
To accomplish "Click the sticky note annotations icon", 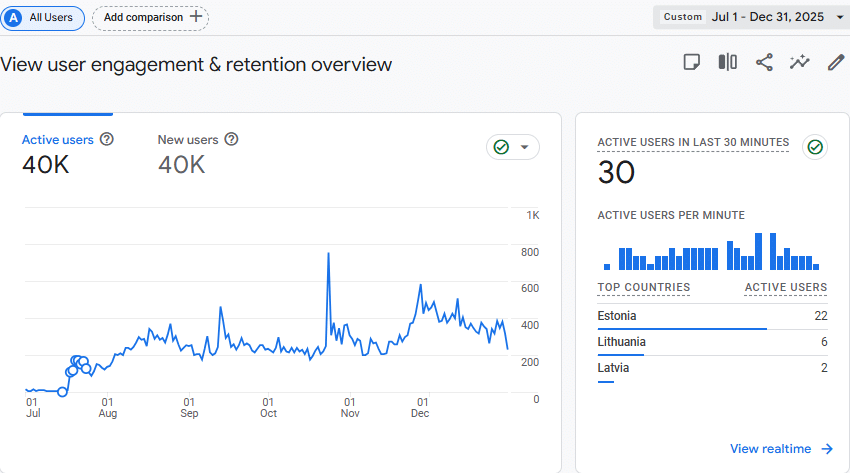I will 691,63.
